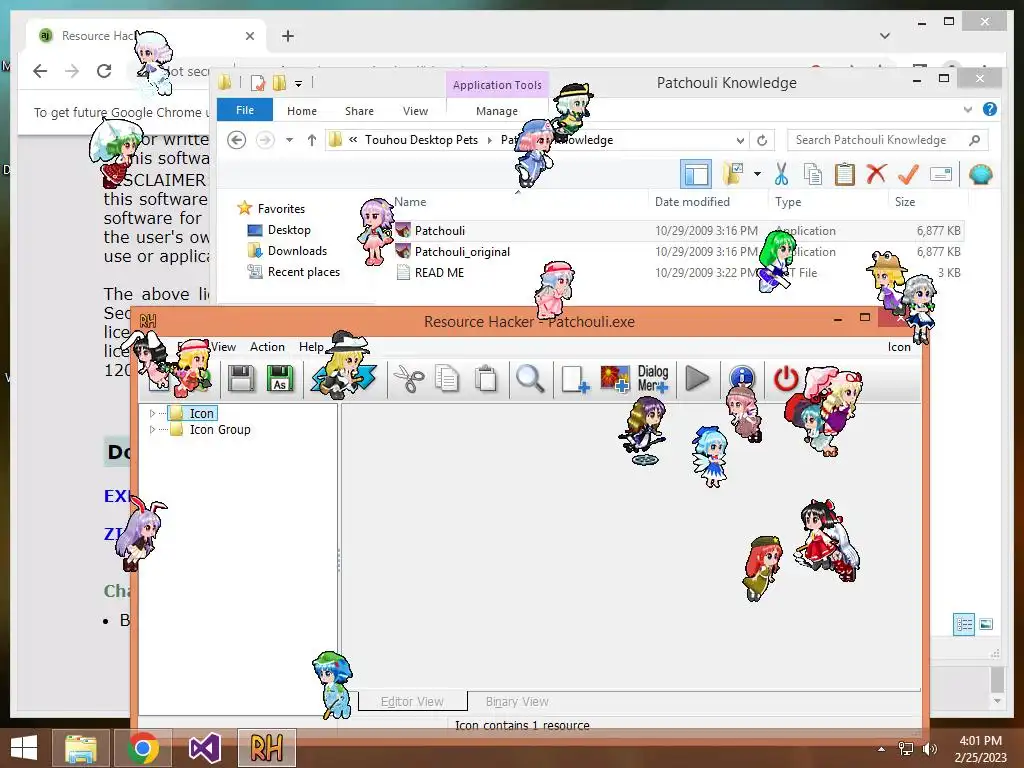Image resolution: width=1024 pixels, height=768 pixels.
Task: Open the Windows Start button
Action: (x=24, y=748)
